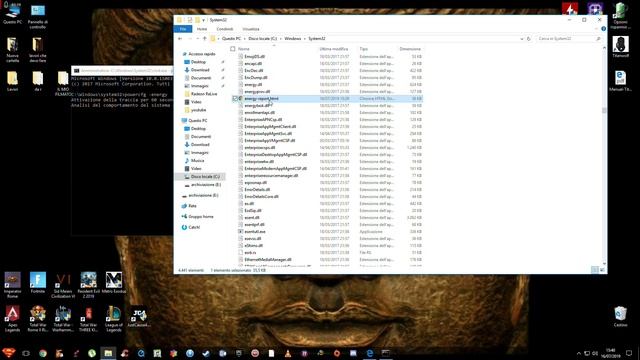Screen dimensions: 640x360
Task: Open the Visualizza ribbon tab
Action: (x=251, y=29)
